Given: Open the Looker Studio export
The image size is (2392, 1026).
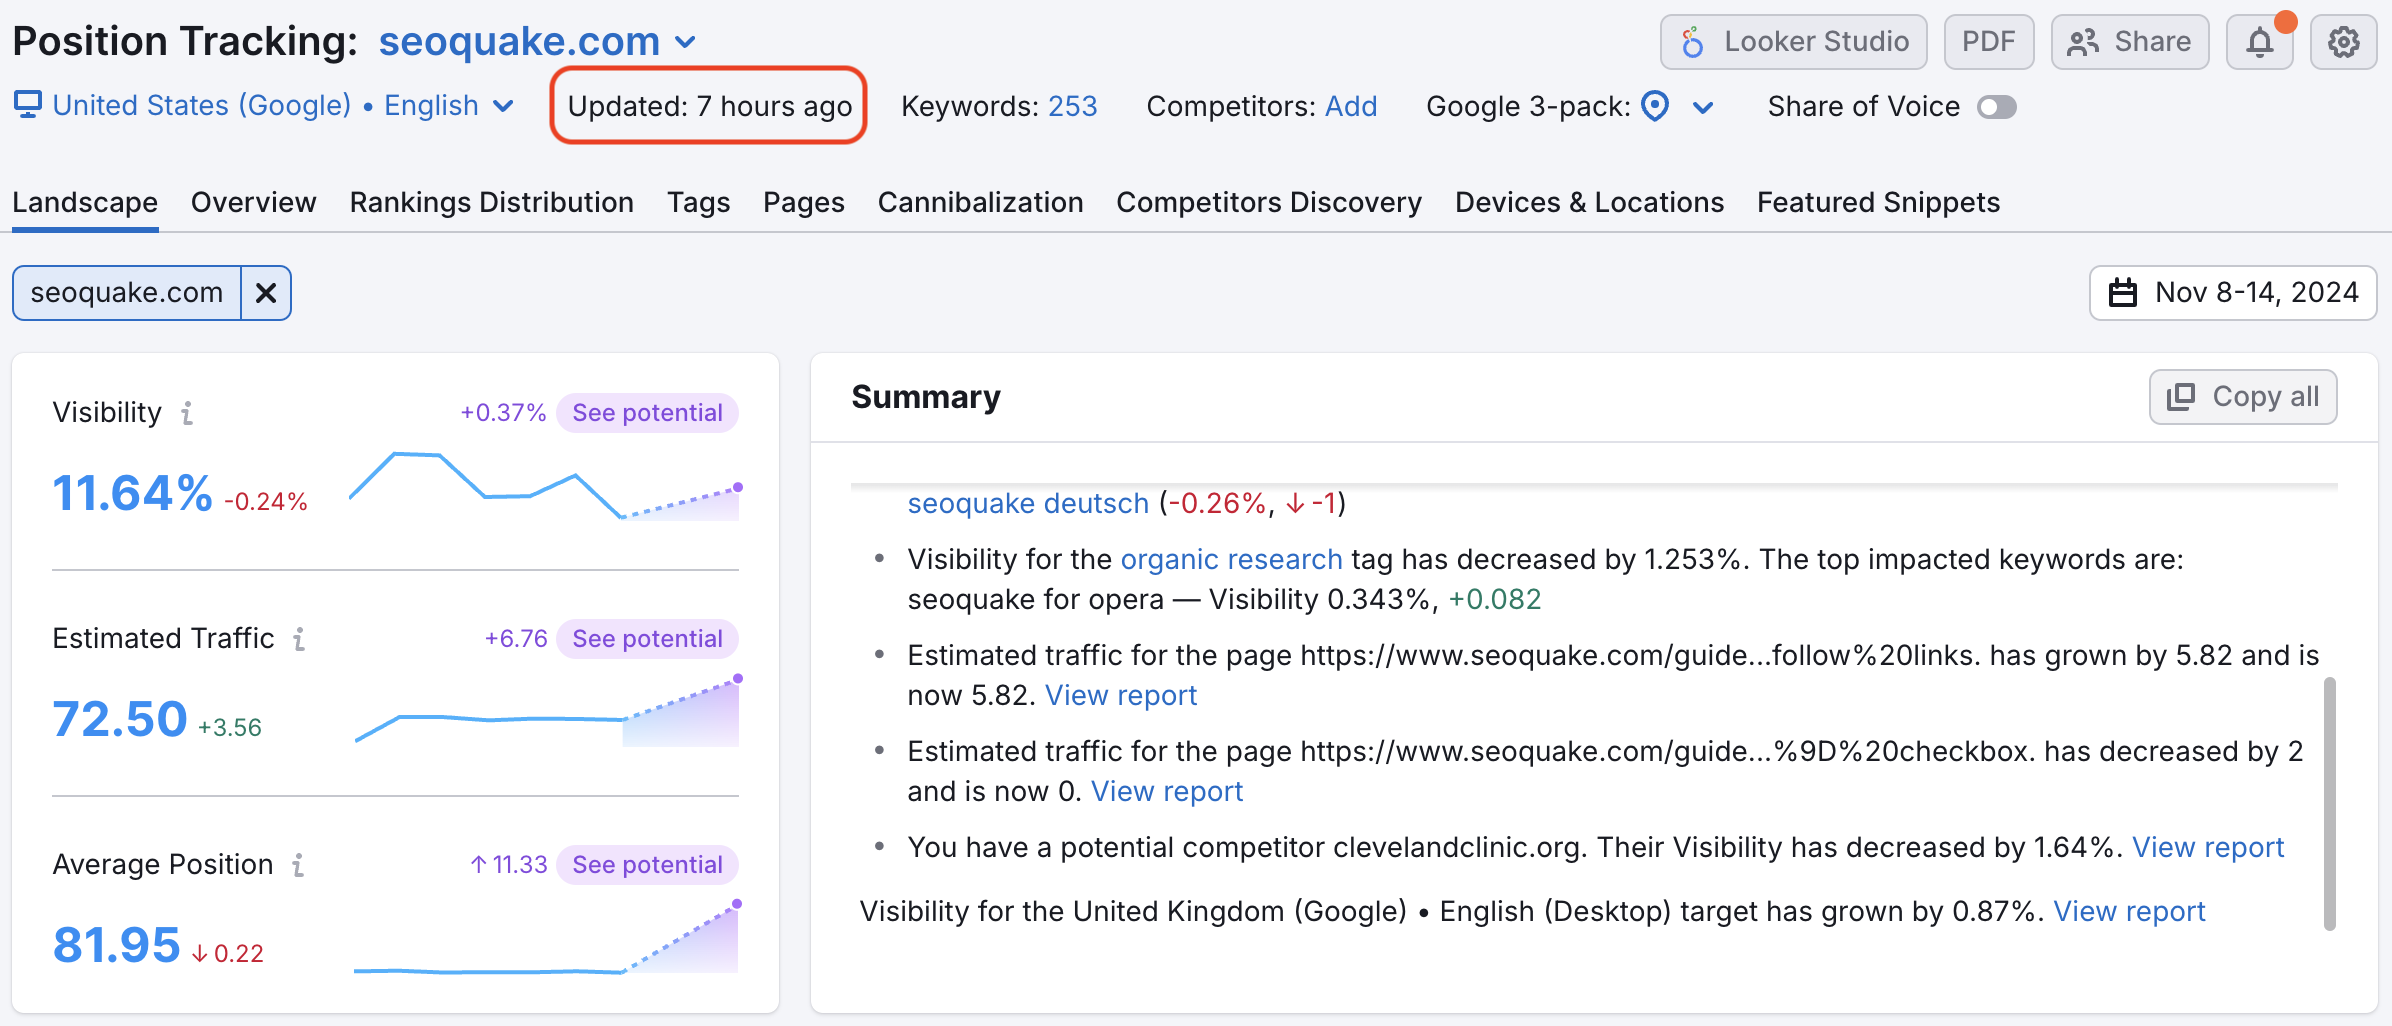Looking at the screenshot, I should tap(1793, 42).
